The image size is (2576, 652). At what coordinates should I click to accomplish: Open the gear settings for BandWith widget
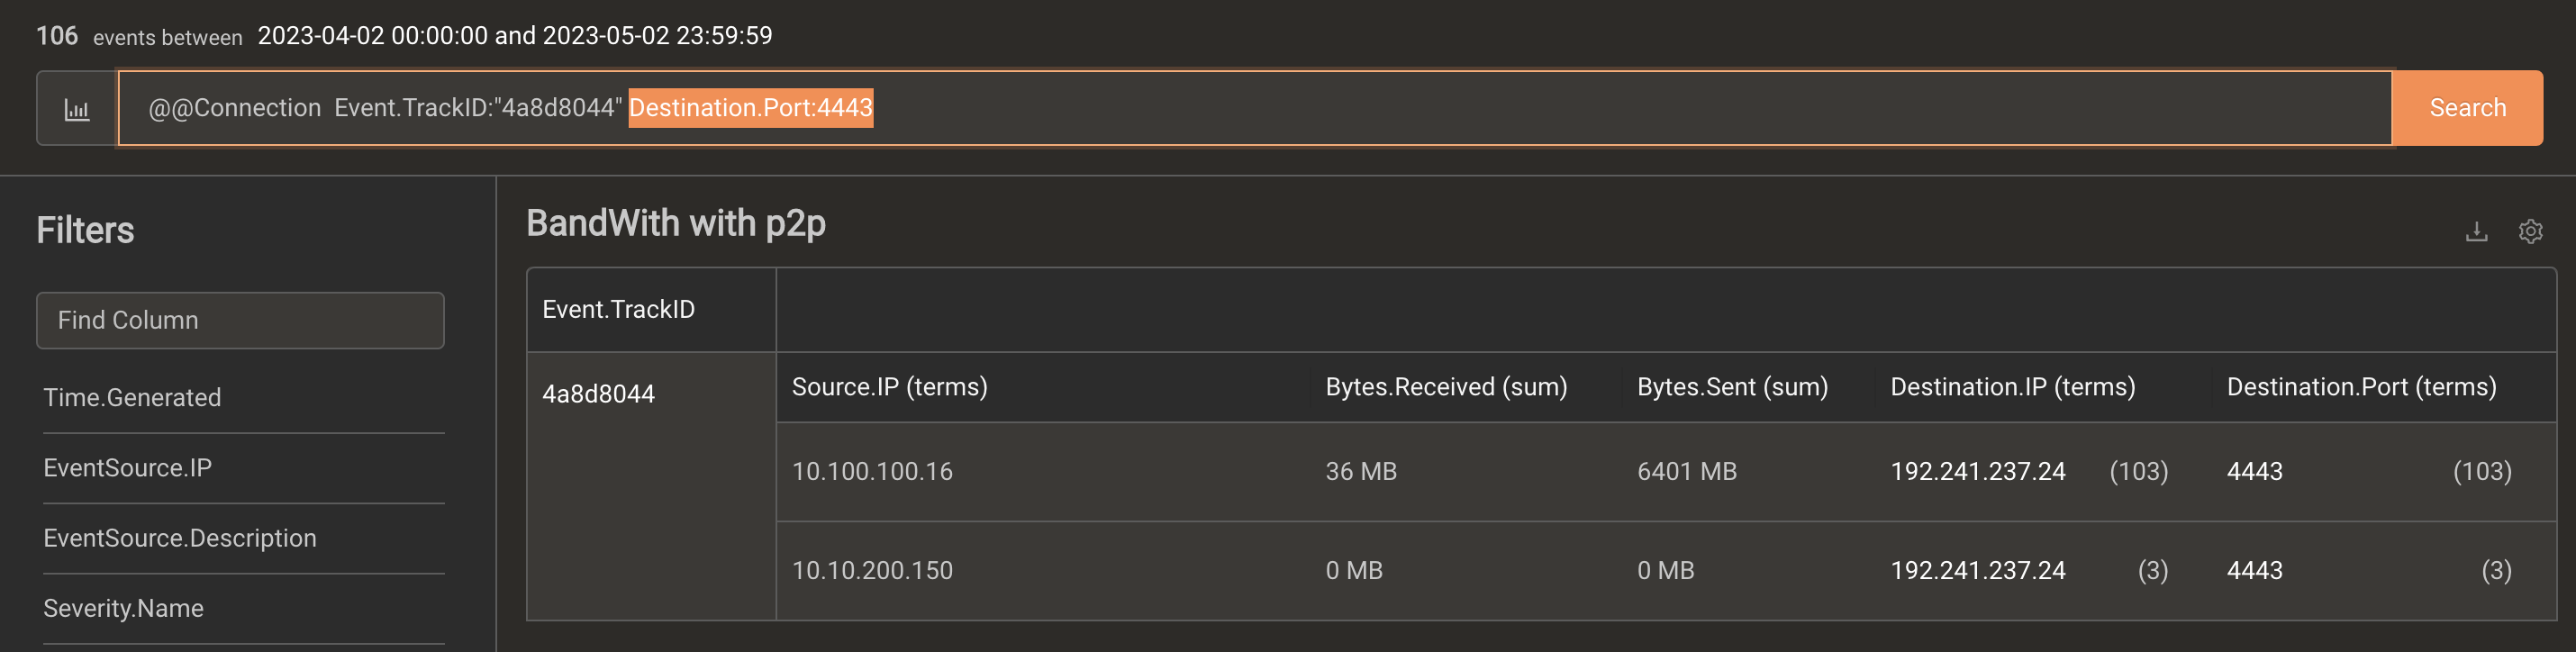coord(2530,232)
